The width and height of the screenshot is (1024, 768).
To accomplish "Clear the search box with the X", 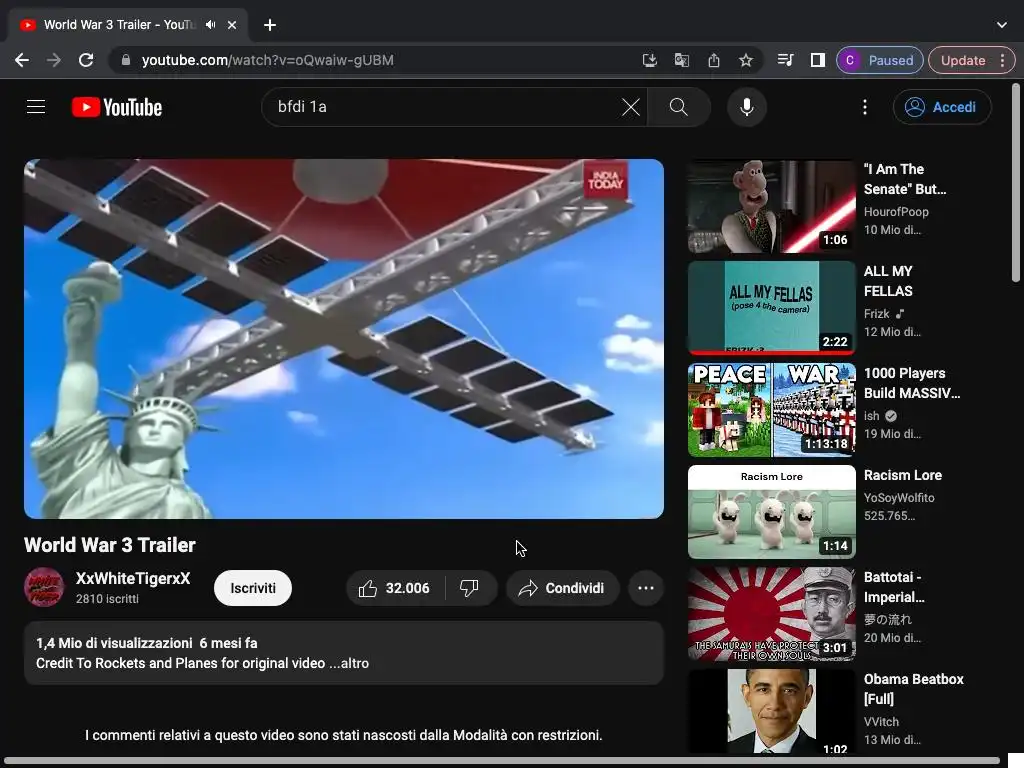I will click(630, 107).
